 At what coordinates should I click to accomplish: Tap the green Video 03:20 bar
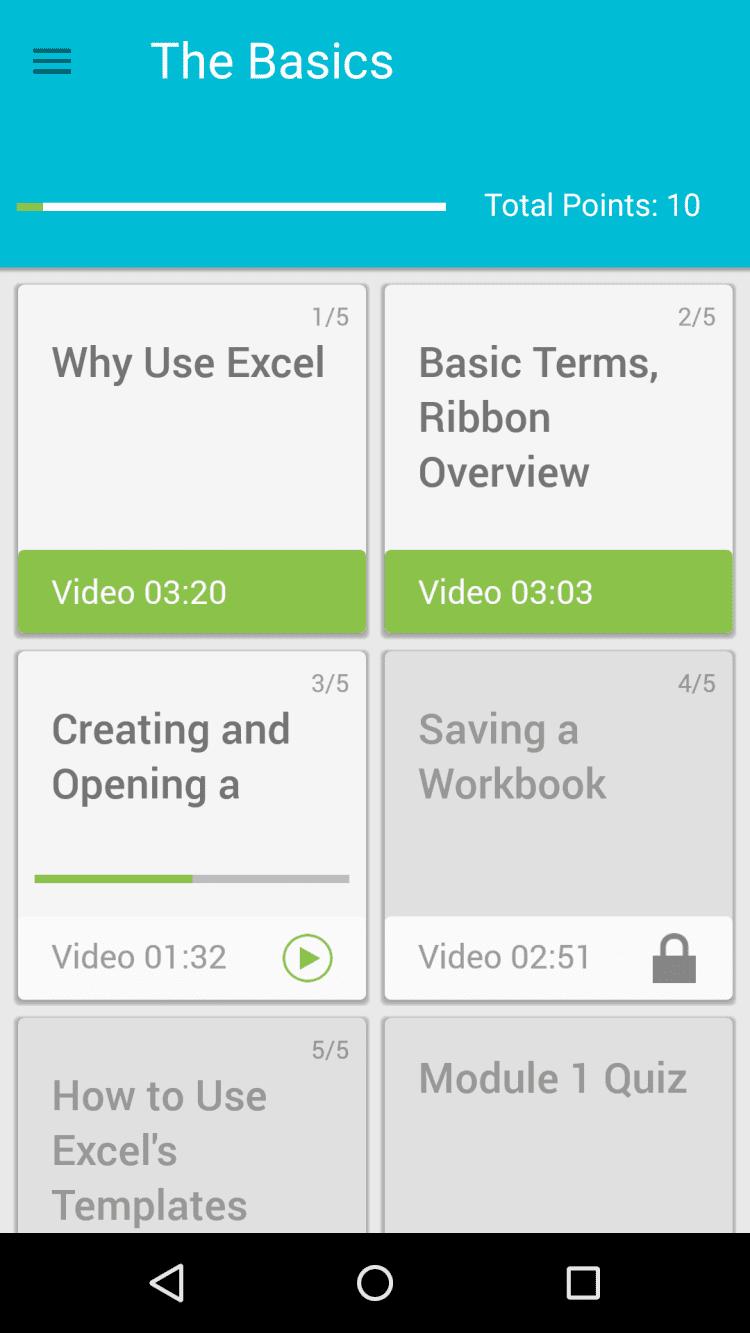192,592
